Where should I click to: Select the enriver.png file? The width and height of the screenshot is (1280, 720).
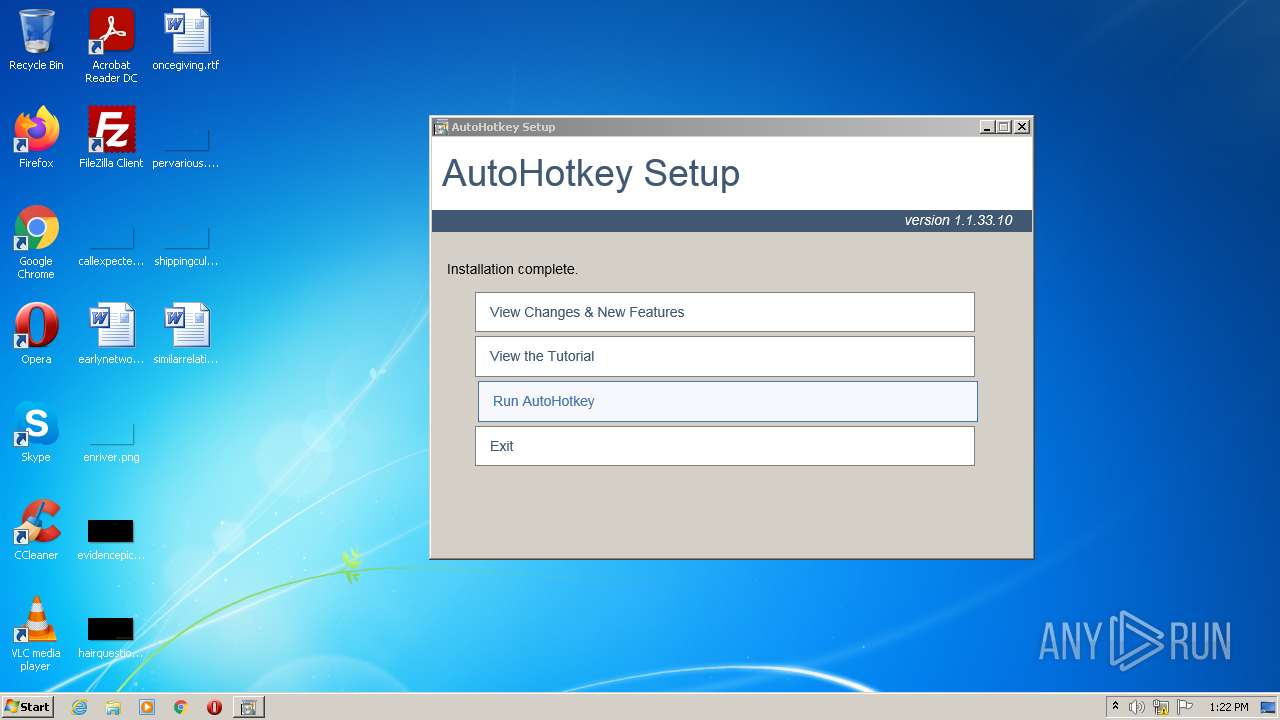pos(111,442)
